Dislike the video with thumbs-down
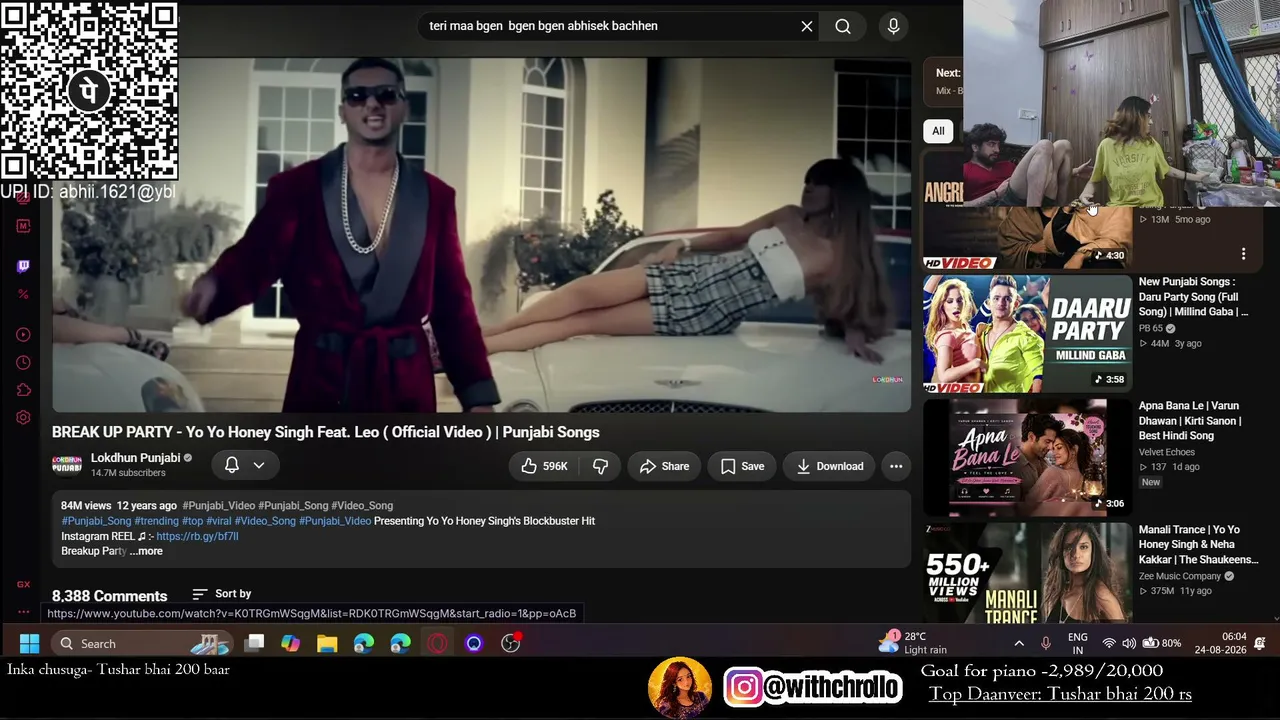Screen dimensions: 1280x720 600,466
